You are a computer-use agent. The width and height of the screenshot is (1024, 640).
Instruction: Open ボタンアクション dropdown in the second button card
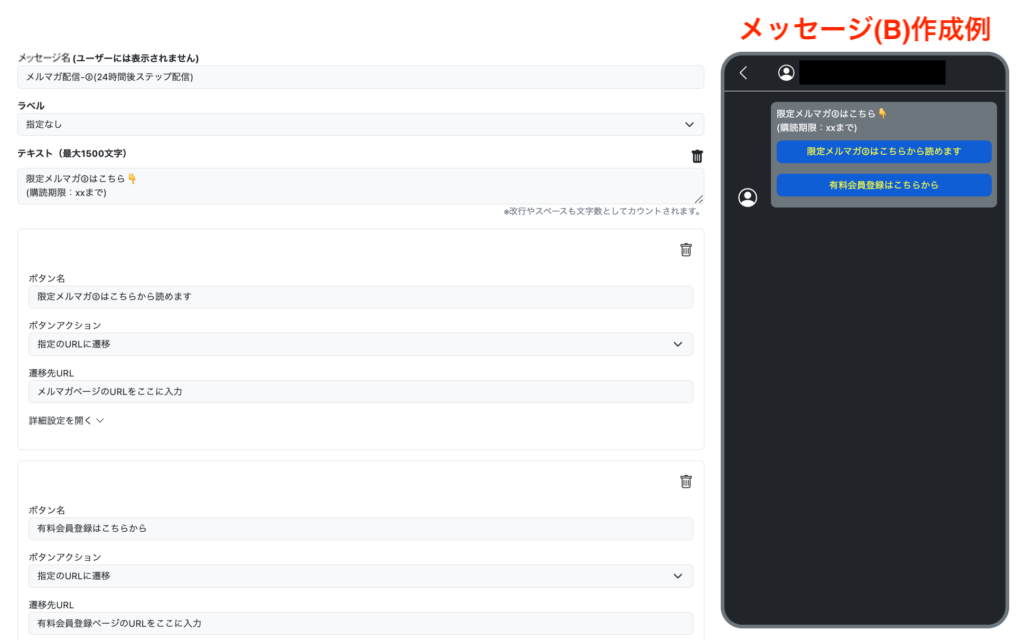(x=360, y=576)
